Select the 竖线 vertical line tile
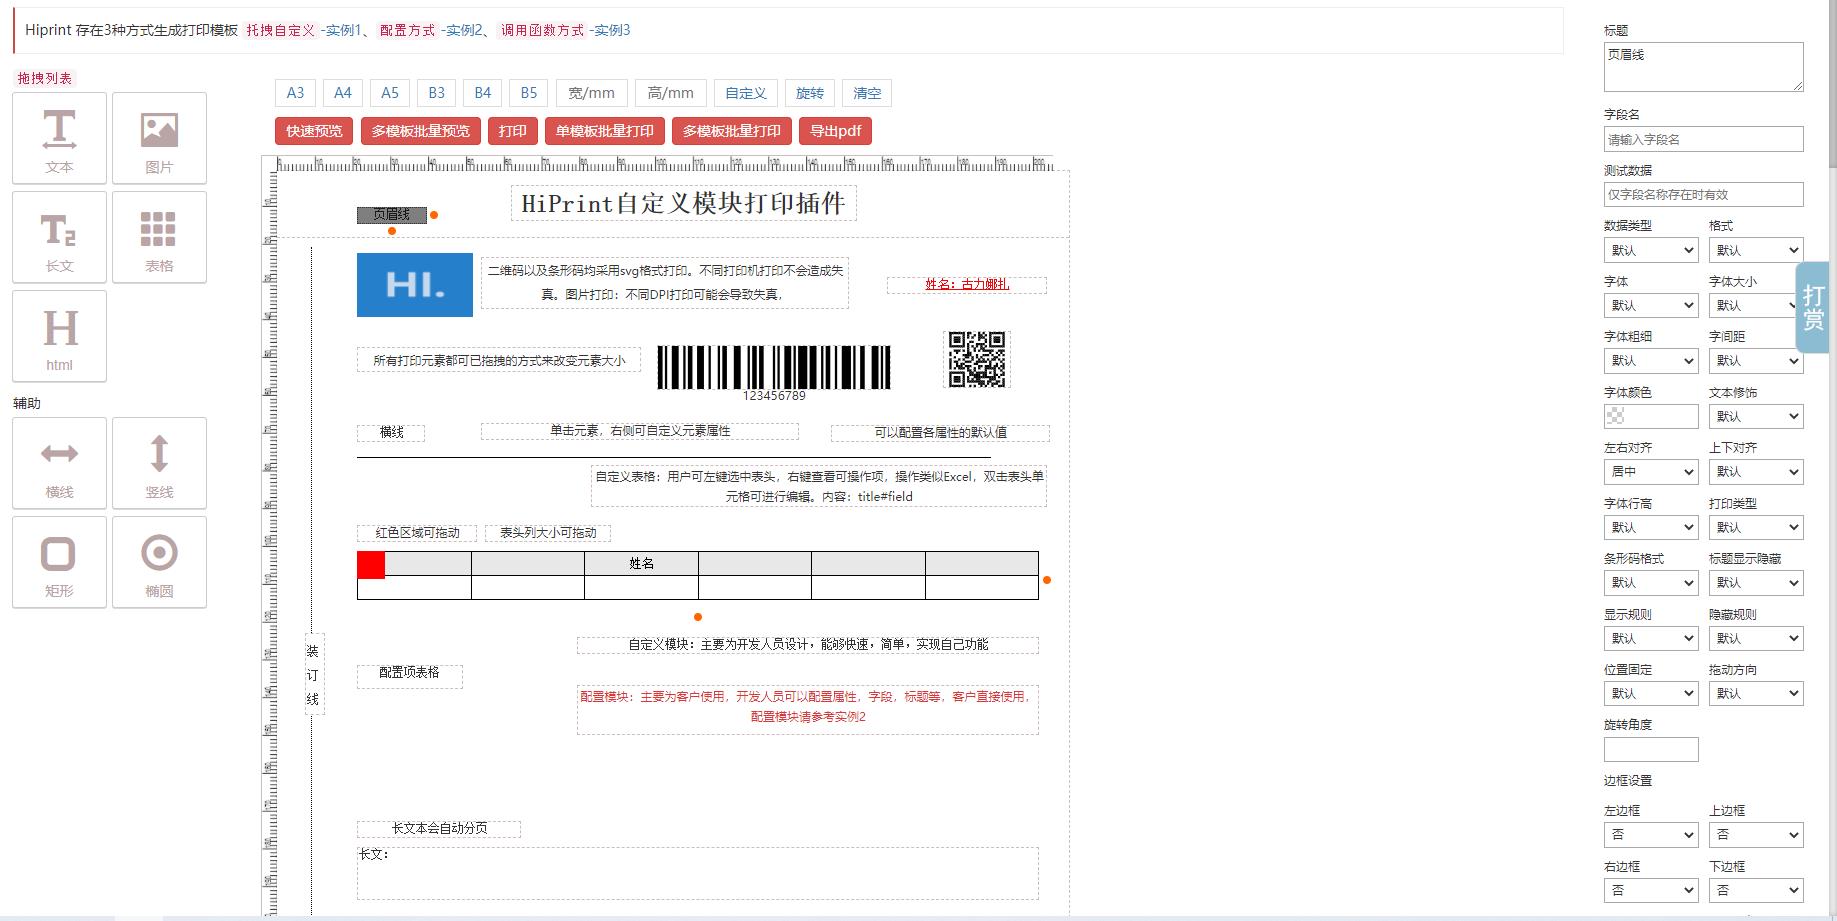This screenshot has height=921, width=1837. (x=159, y=463)
